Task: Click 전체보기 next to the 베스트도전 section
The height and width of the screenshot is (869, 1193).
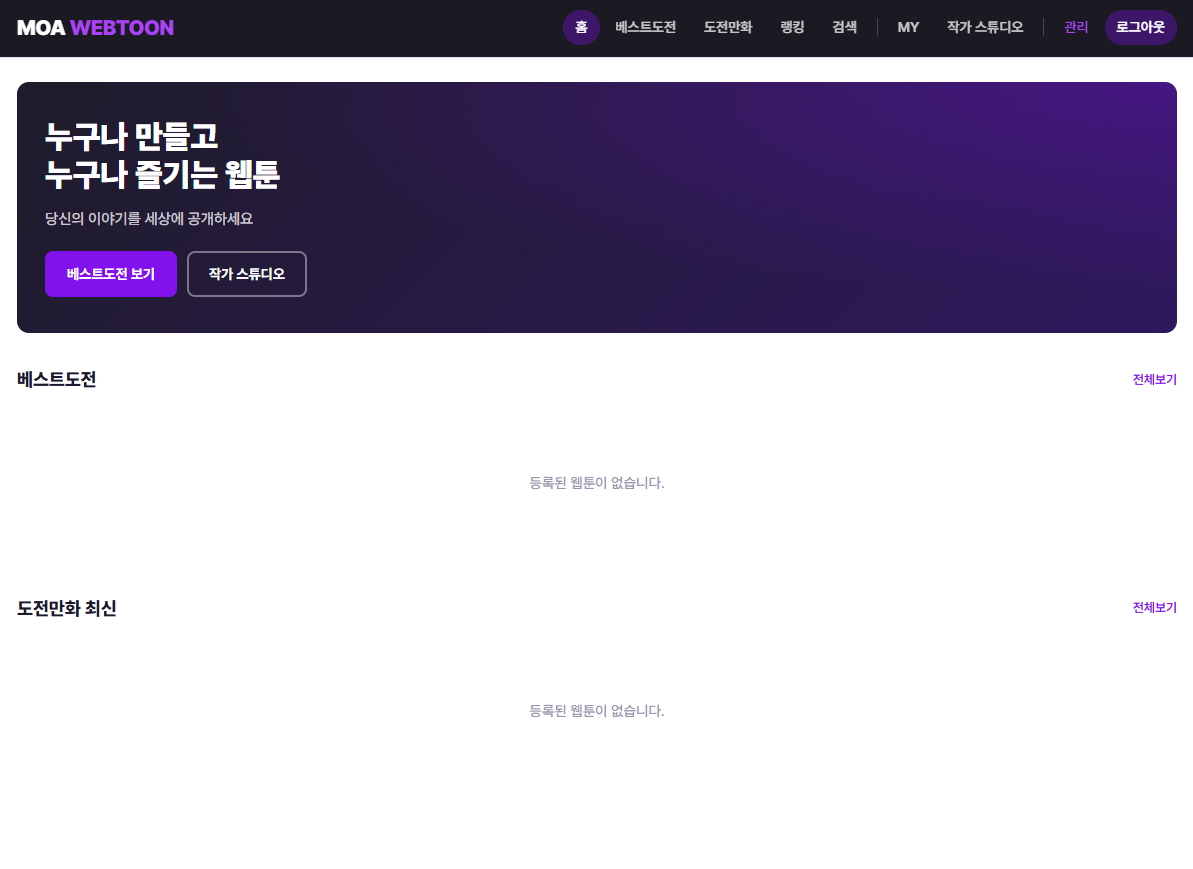Action: 1154,380
